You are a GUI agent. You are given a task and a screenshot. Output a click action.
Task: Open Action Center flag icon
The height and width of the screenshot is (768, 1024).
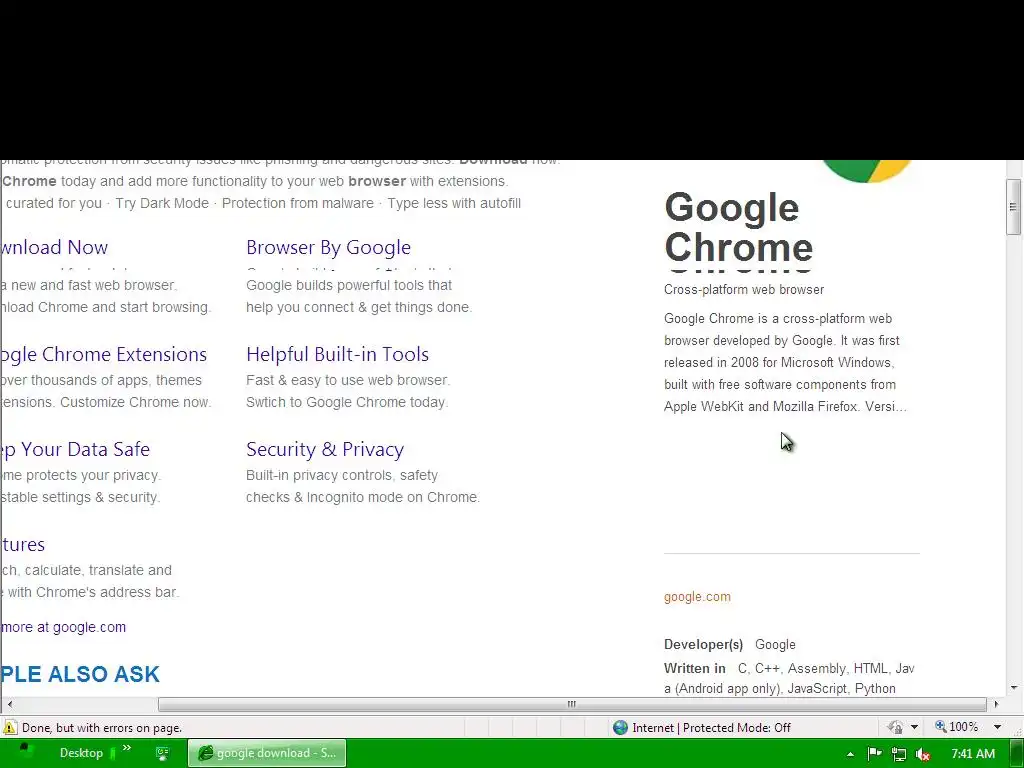click(875, 754)
